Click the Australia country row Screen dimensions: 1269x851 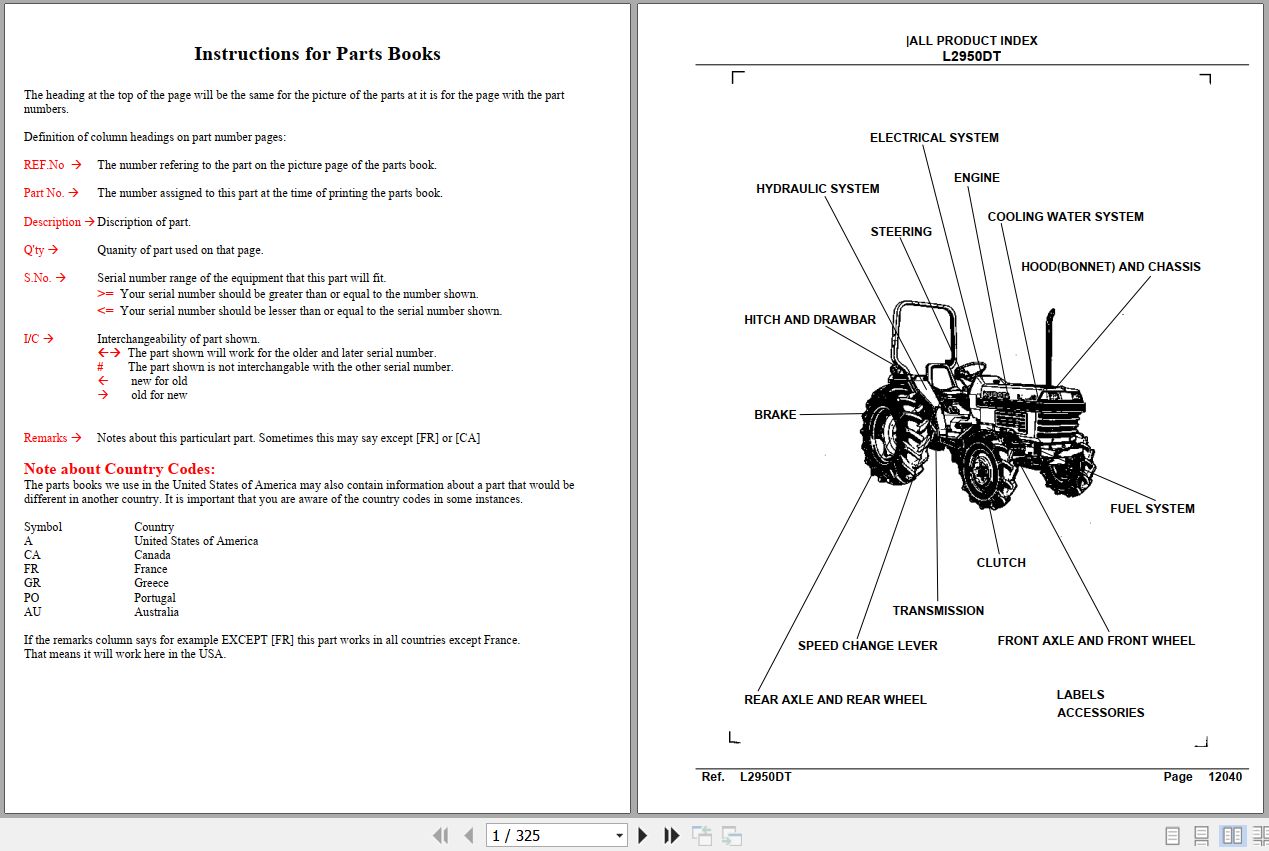102,612
